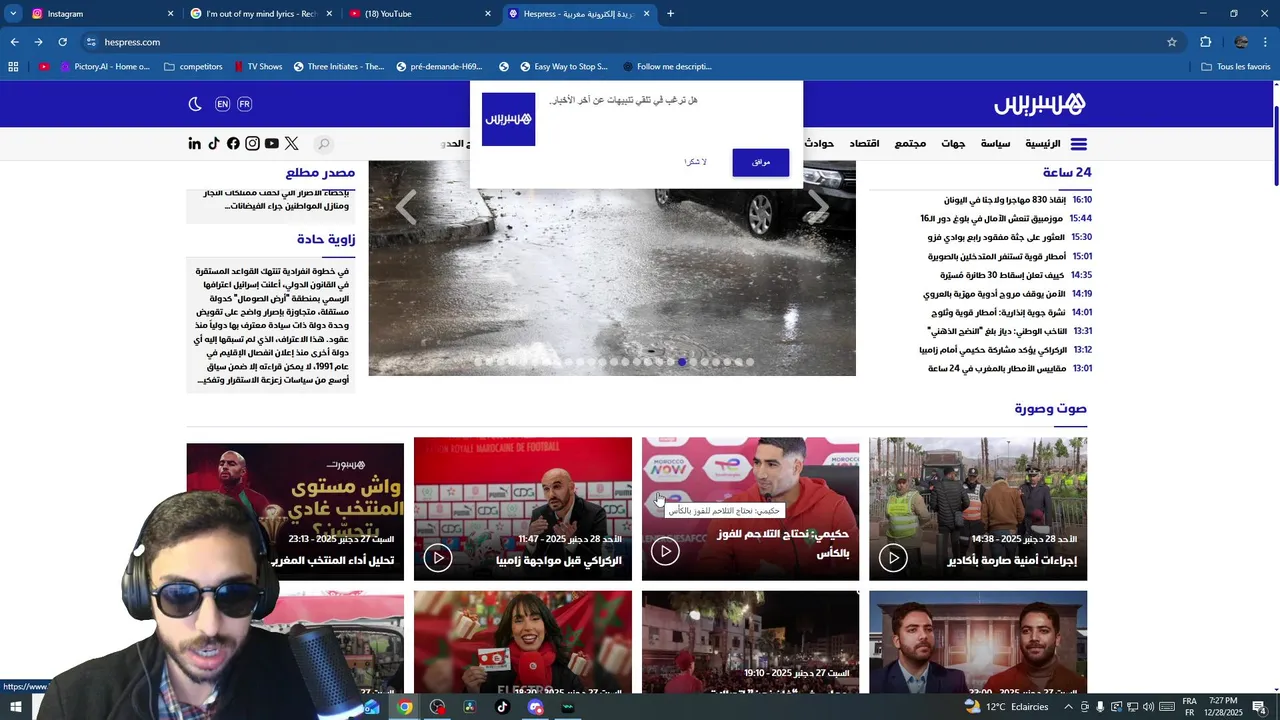Open news item at 16:10
Viewport: 1280px width, 720px height.
point(1018,200)
